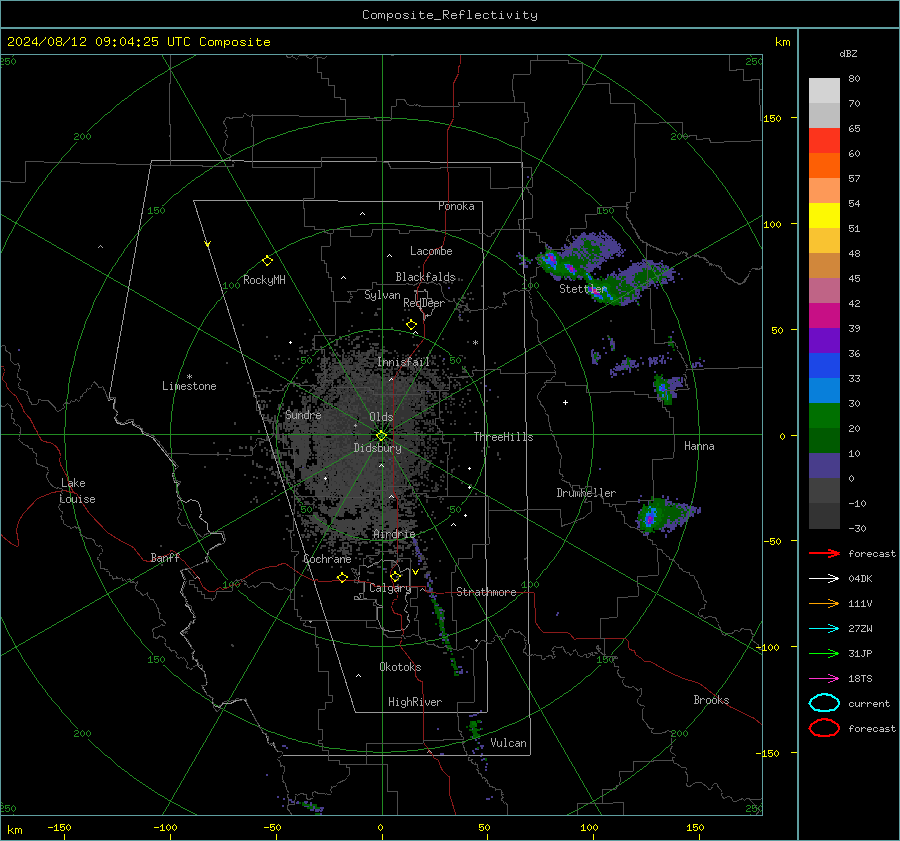Click the Sylvan city label
The height and width of the screenshot is (841, 900).
(382, 295)
